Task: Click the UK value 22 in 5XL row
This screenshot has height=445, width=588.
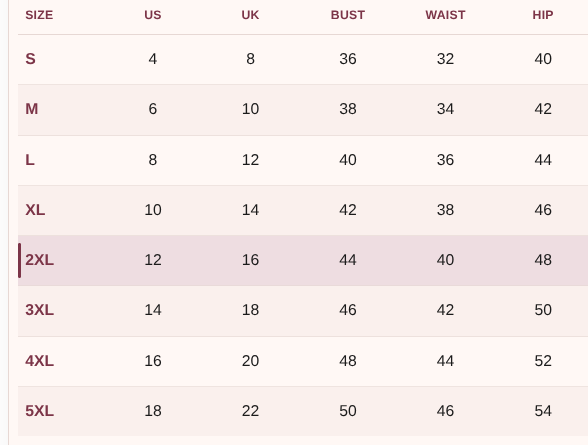Action: click(250, 411)
